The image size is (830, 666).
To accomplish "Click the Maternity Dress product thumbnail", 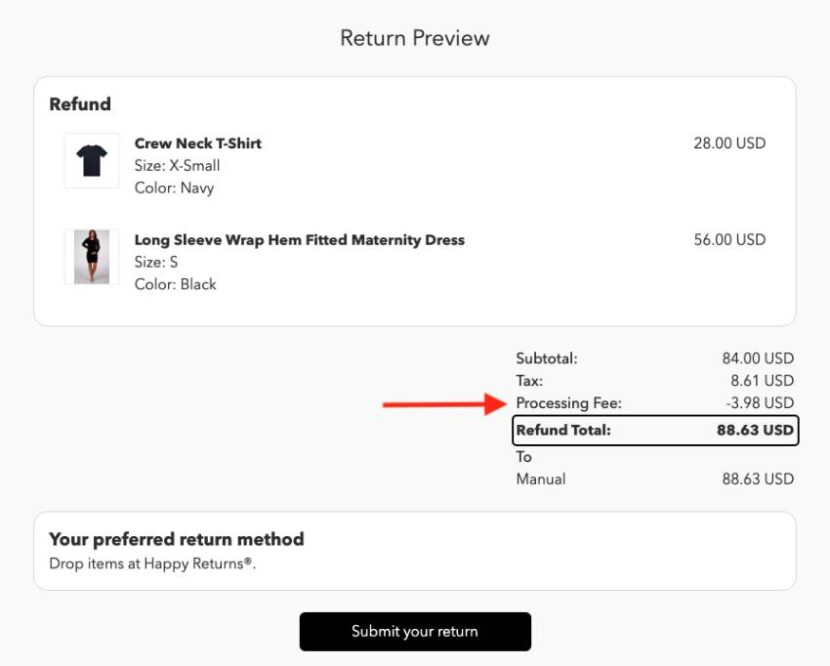I will 90,256.
